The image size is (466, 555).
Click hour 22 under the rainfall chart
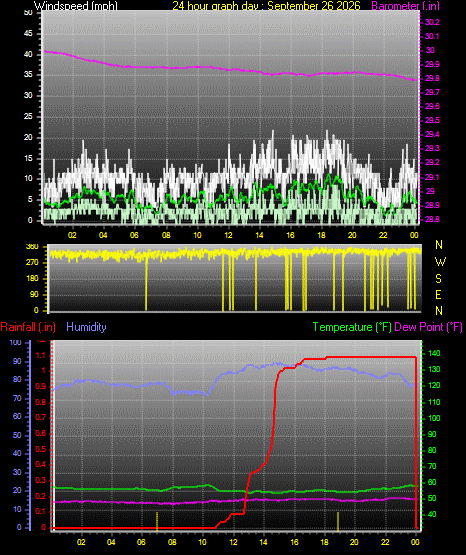(385, 542)
